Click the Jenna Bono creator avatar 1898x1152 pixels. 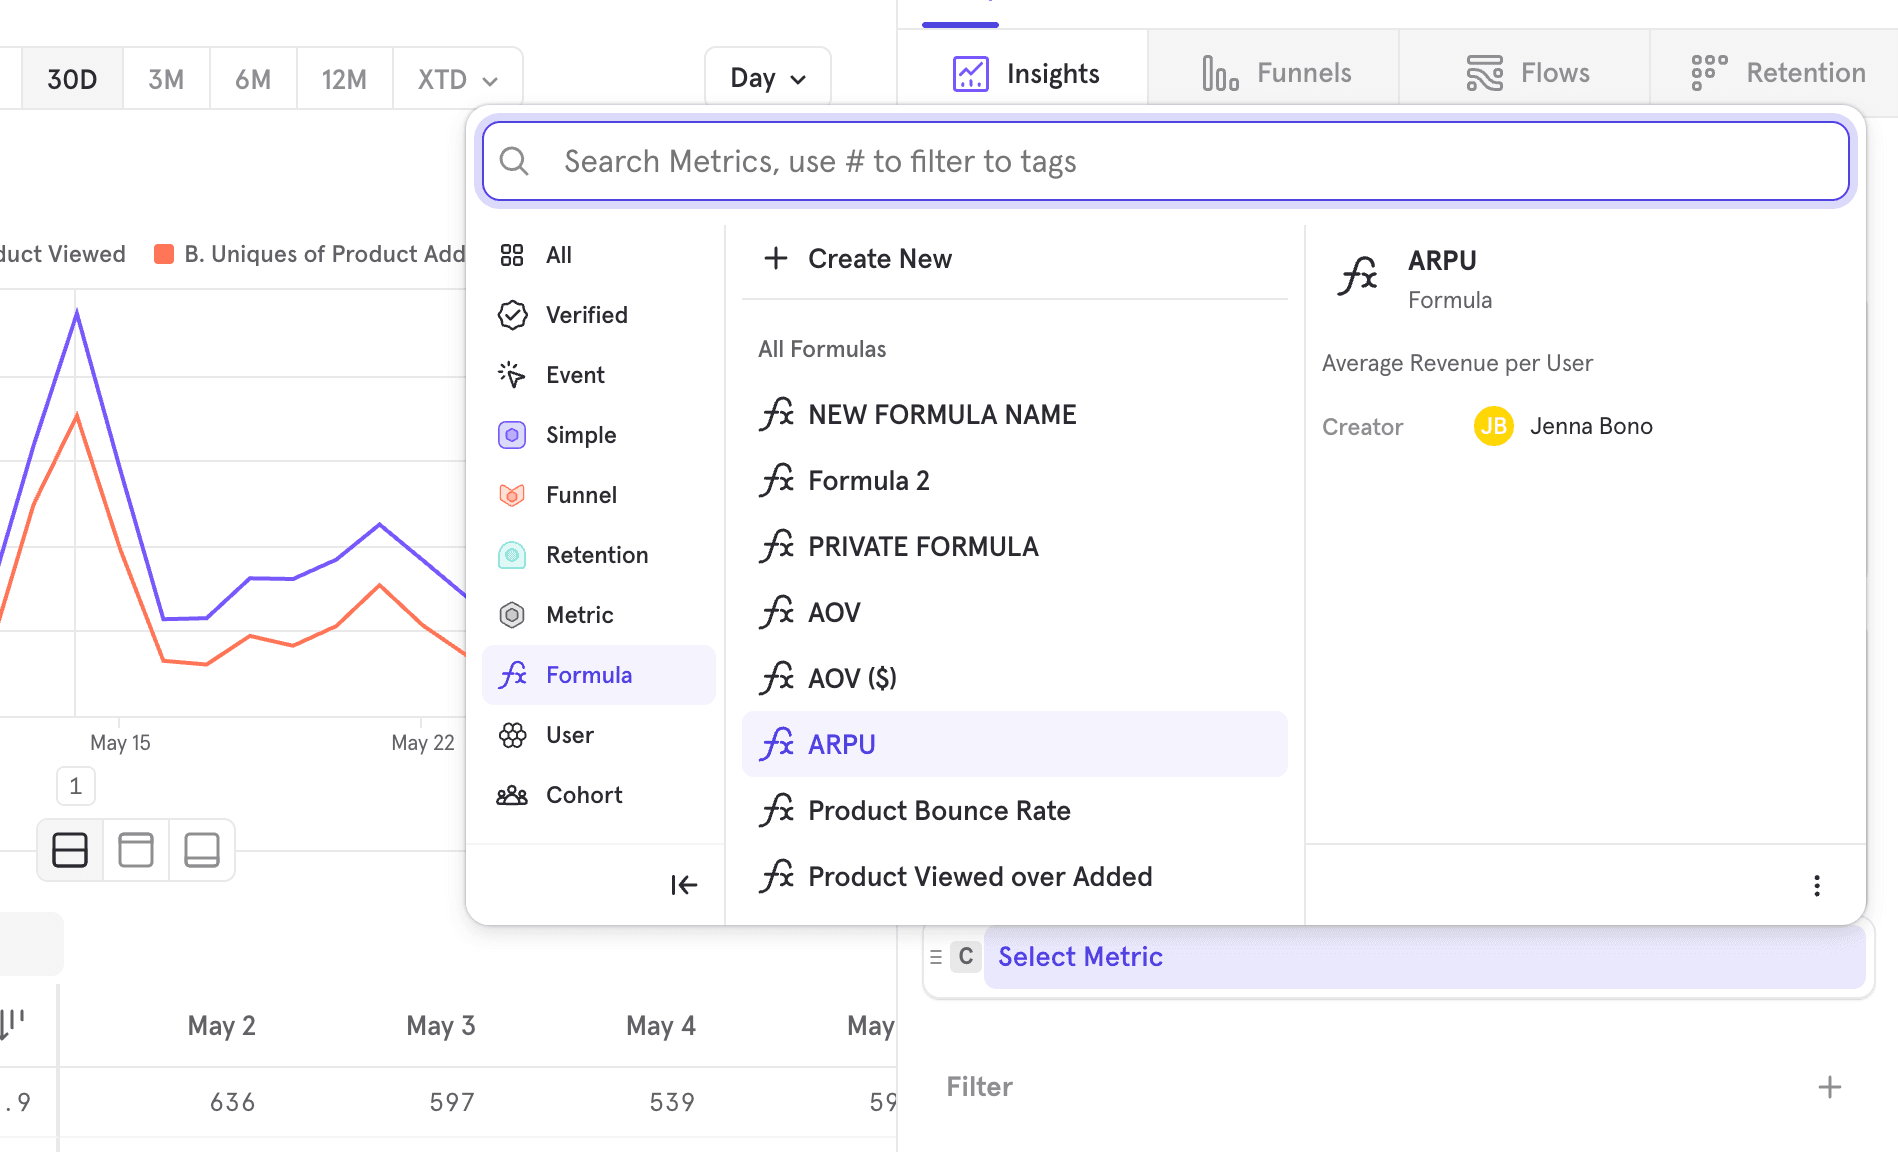pyautogui.click(x=1493, y=427)
